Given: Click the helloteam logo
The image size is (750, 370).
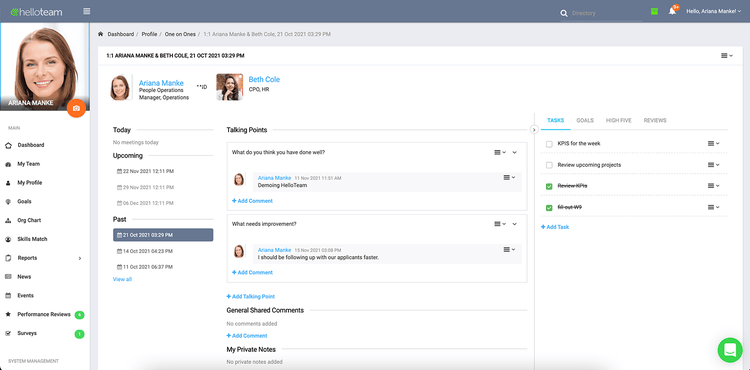Looking at the screenshot, I should click(x=36, y=12).
